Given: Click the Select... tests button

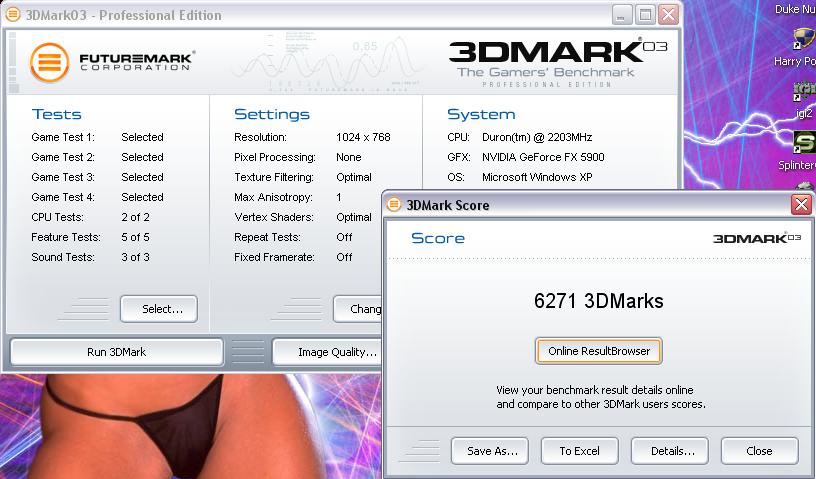Looking at the screenshot, I should [159, 309].
